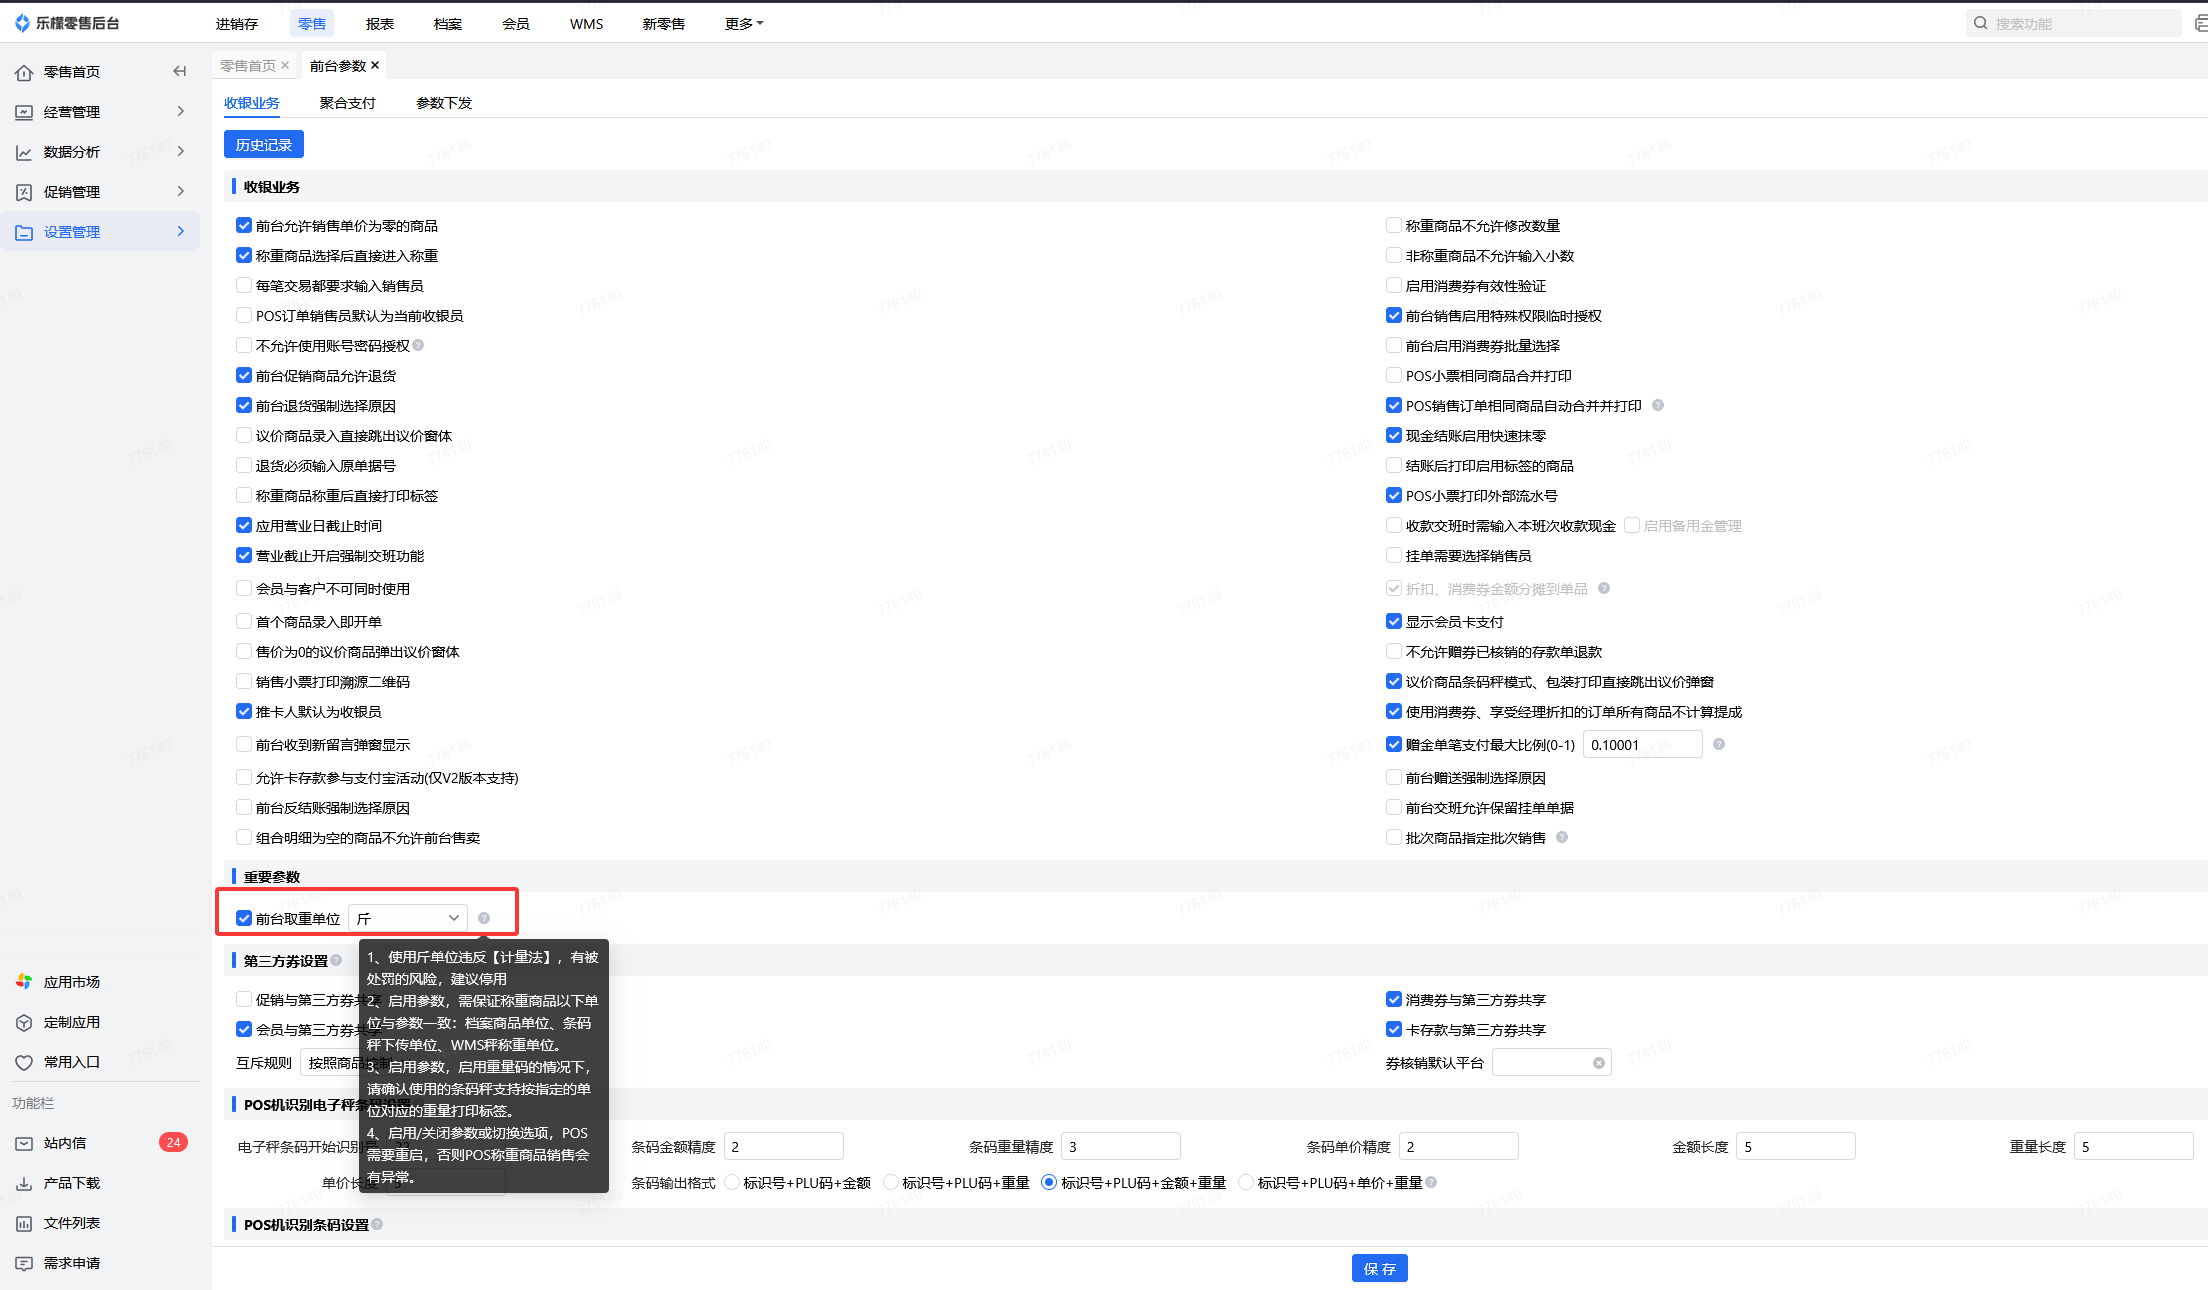Enable 每笔交易都要求输入销售员 checkbox
Image resolution: width=2208 pixels, height=1290 pixels.
[x=244, y=286]
